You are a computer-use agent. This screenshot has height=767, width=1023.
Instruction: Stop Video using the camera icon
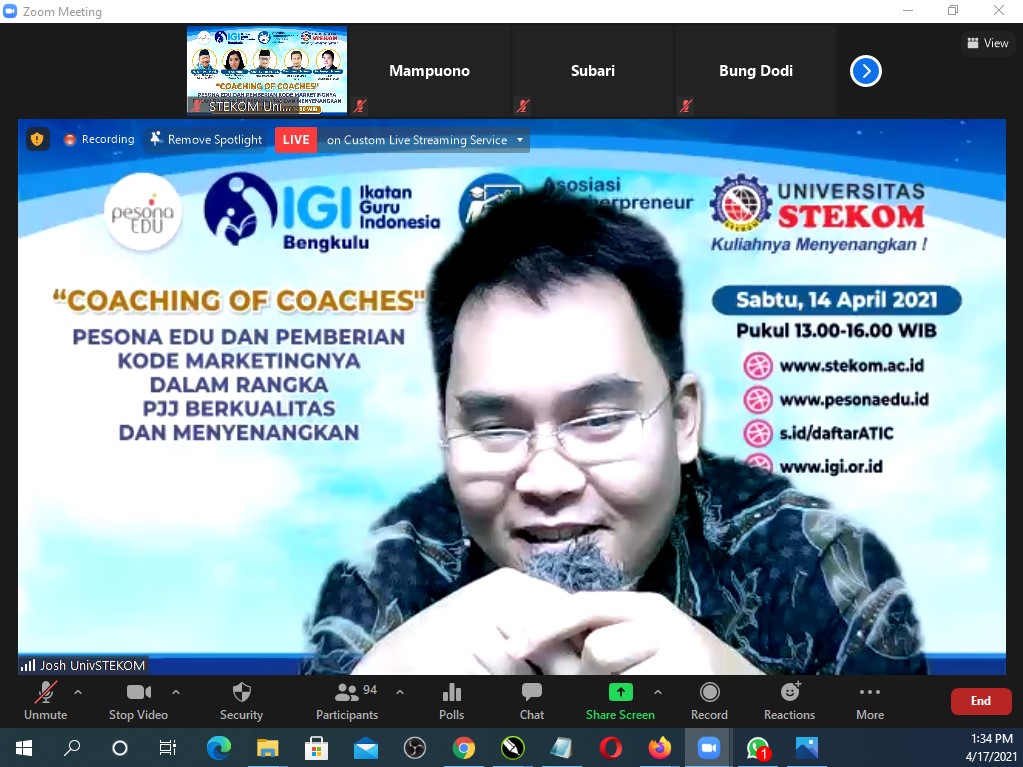[138, 692]
